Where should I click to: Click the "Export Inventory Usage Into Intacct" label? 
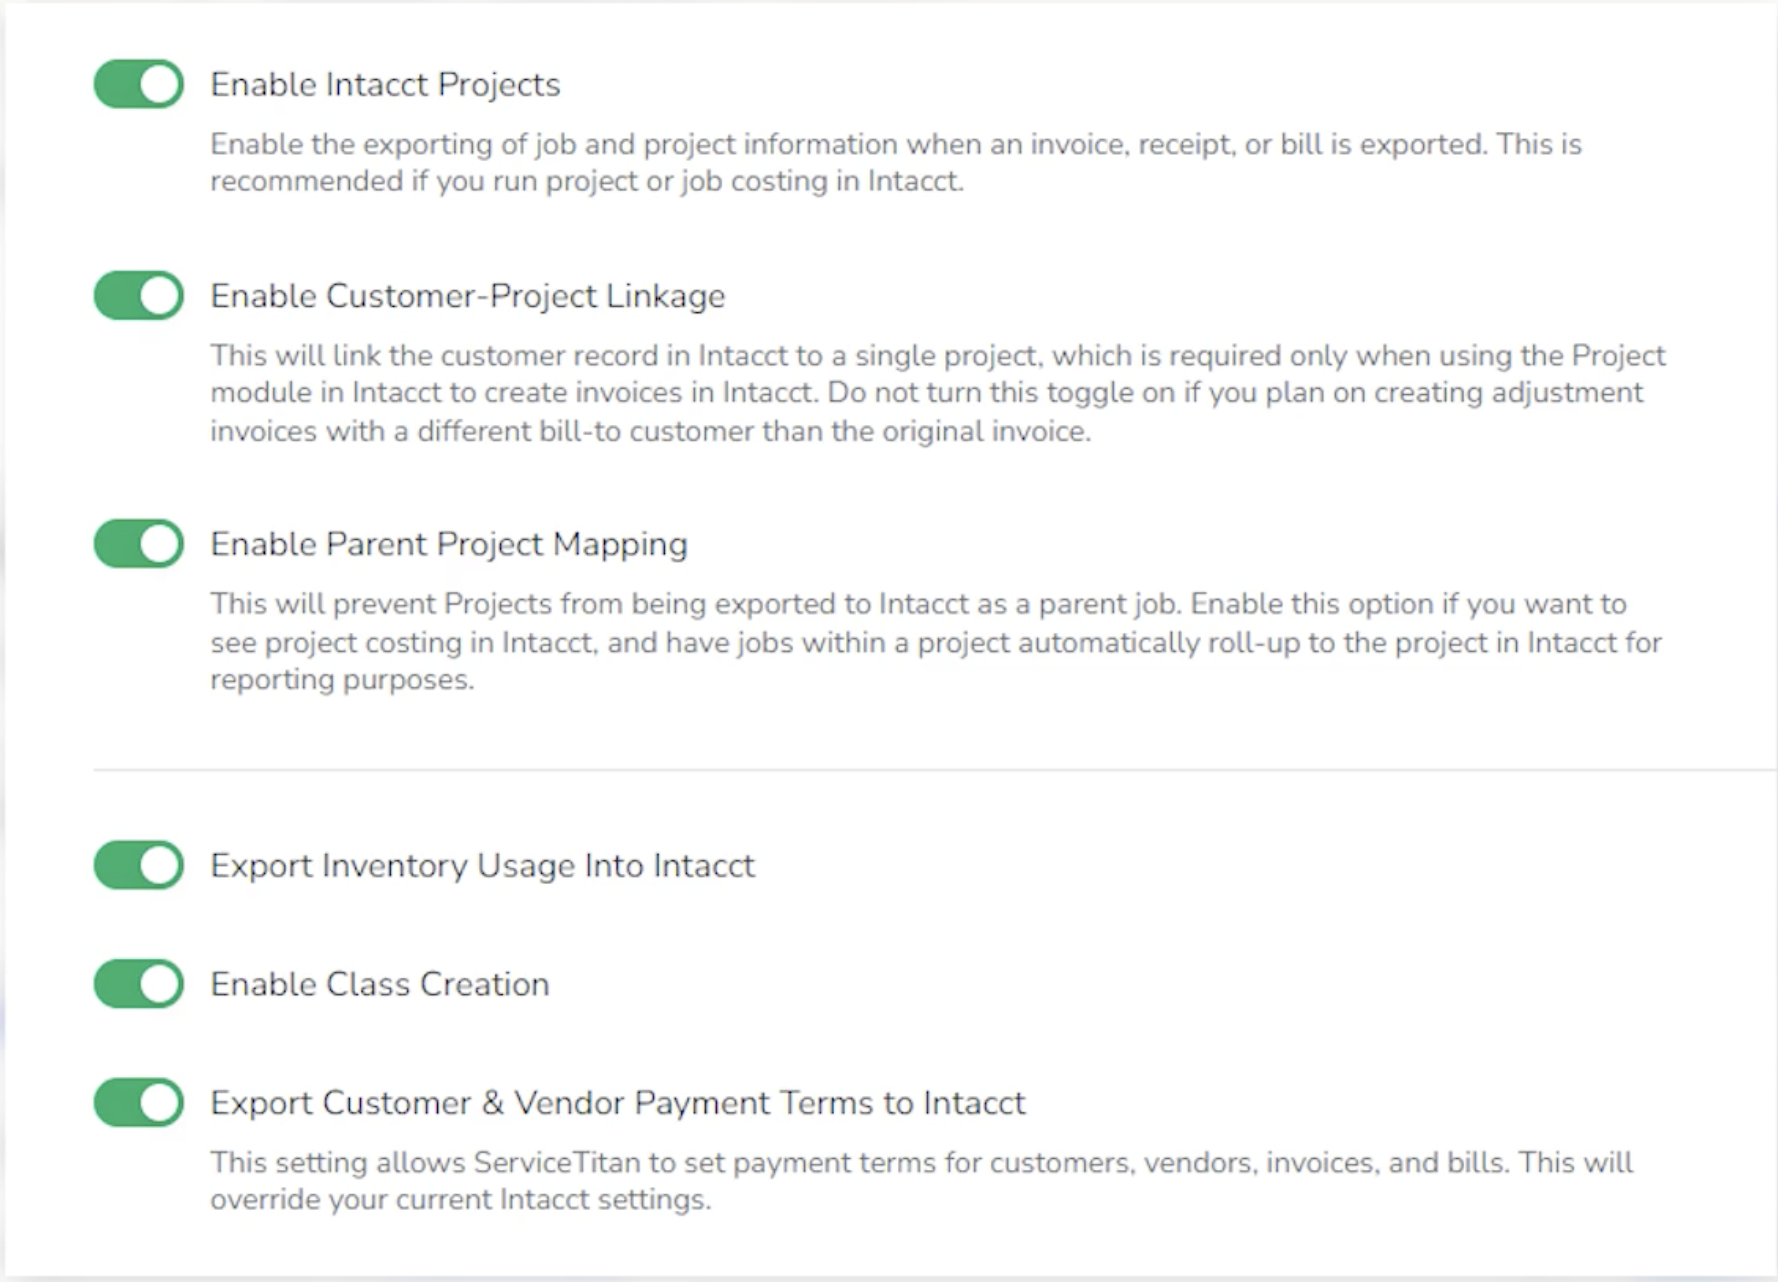click(x=482, y=865)
